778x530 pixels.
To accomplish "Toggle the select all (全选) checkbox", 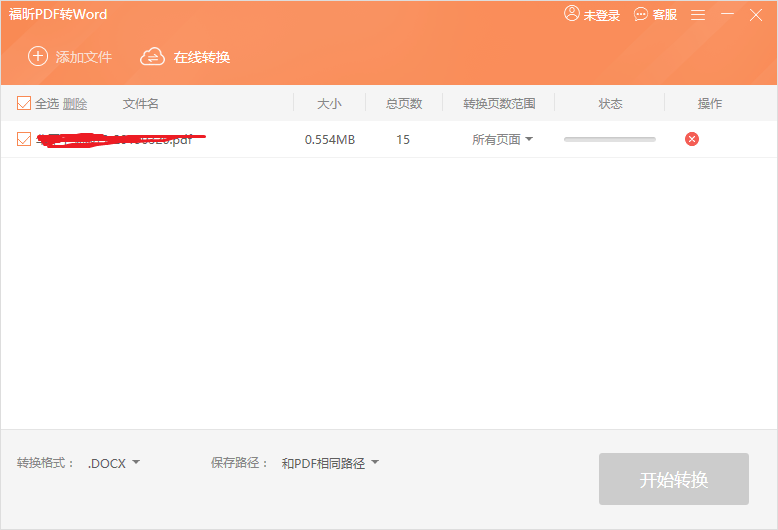I will coord(24,103).
